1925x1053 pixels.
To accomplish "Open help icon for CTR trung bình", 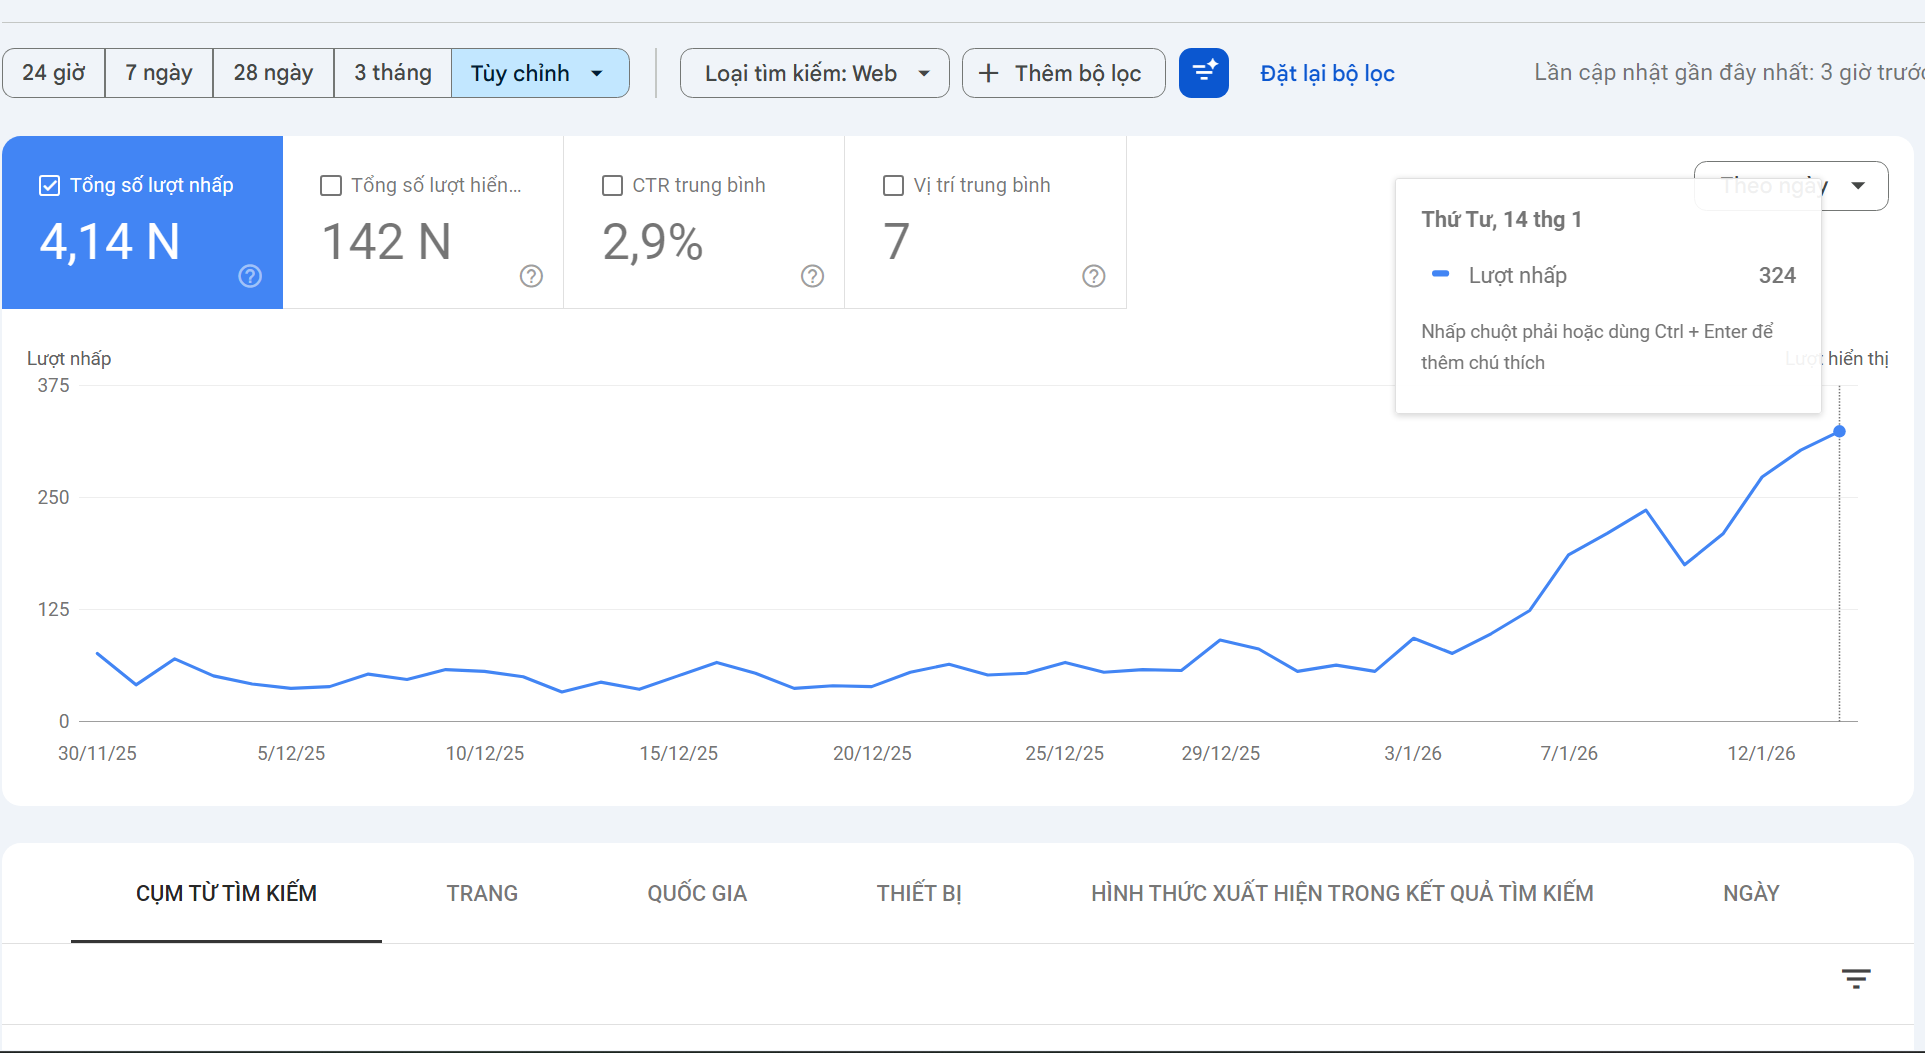I will tap(812, 276).
